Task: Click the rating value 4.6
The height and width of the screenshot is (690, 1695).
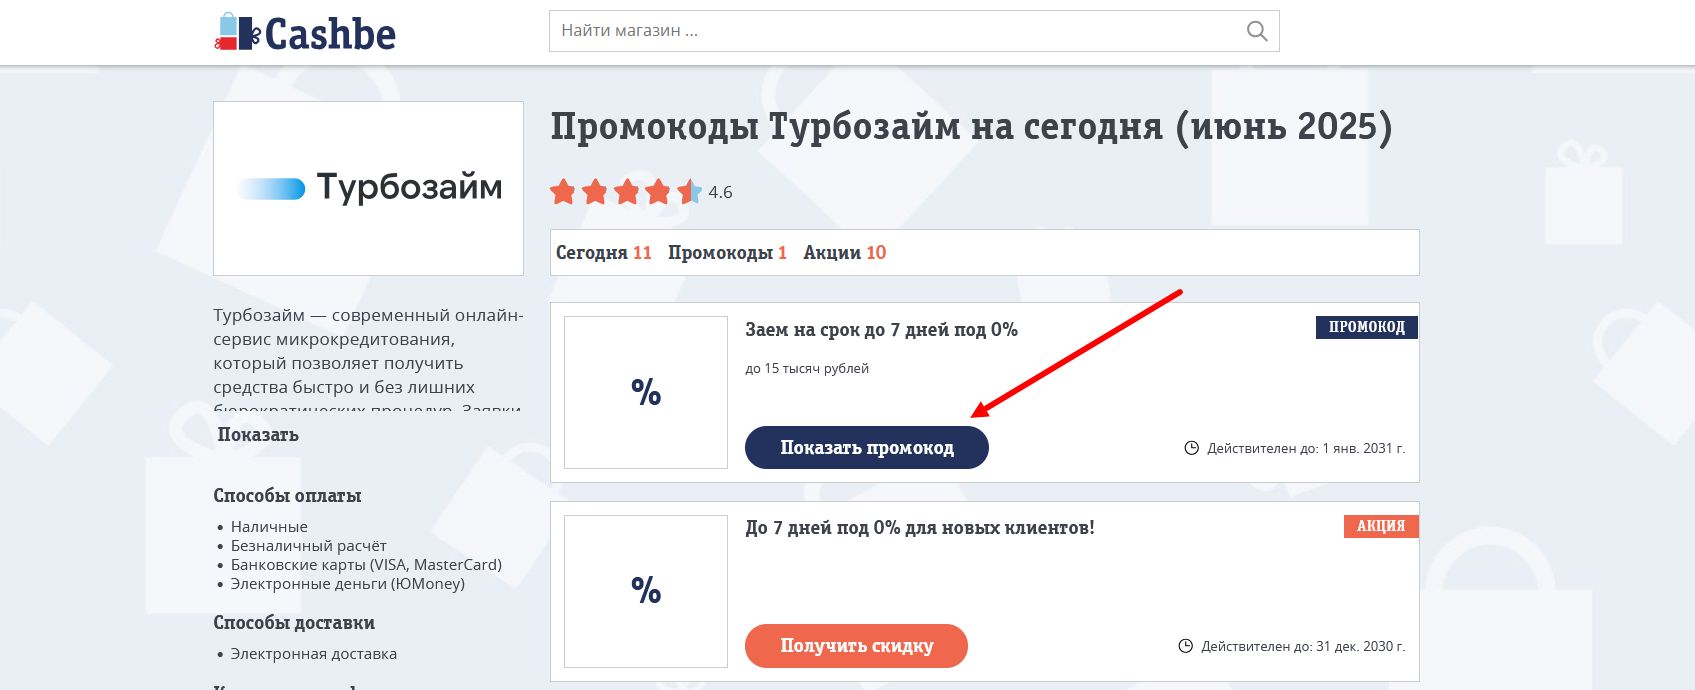Action: point(720,192)
